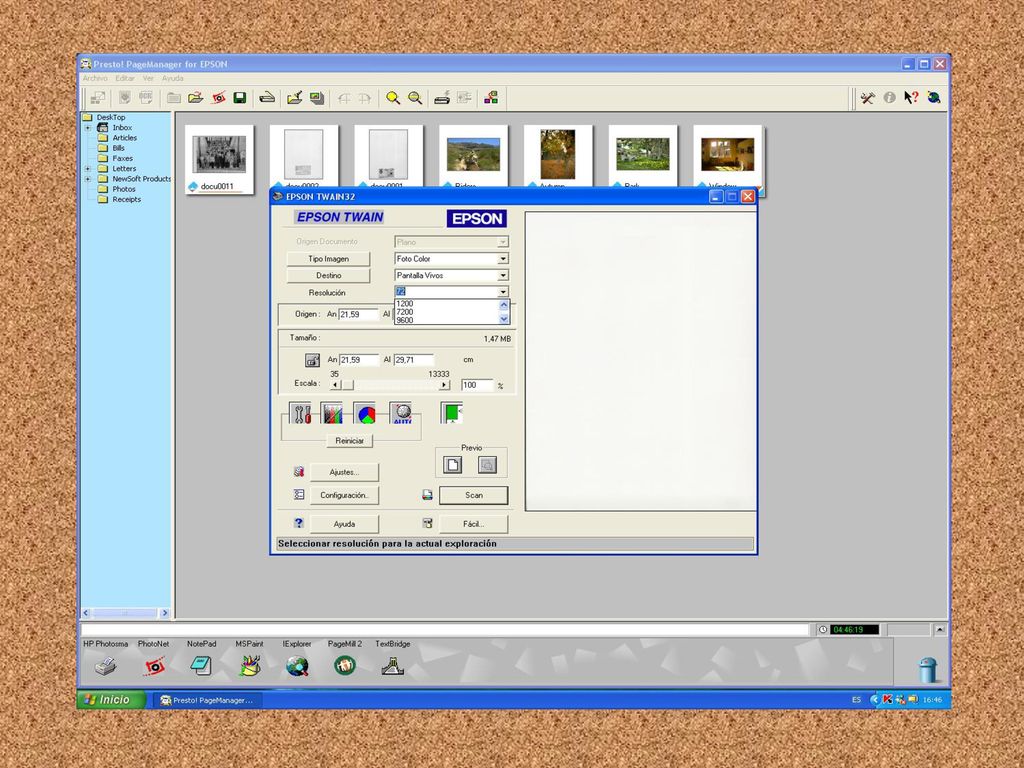Viewport: 1024px width, 768px height.
Task: Launch IExplorer from the application bar
Action: pos(297,666)
